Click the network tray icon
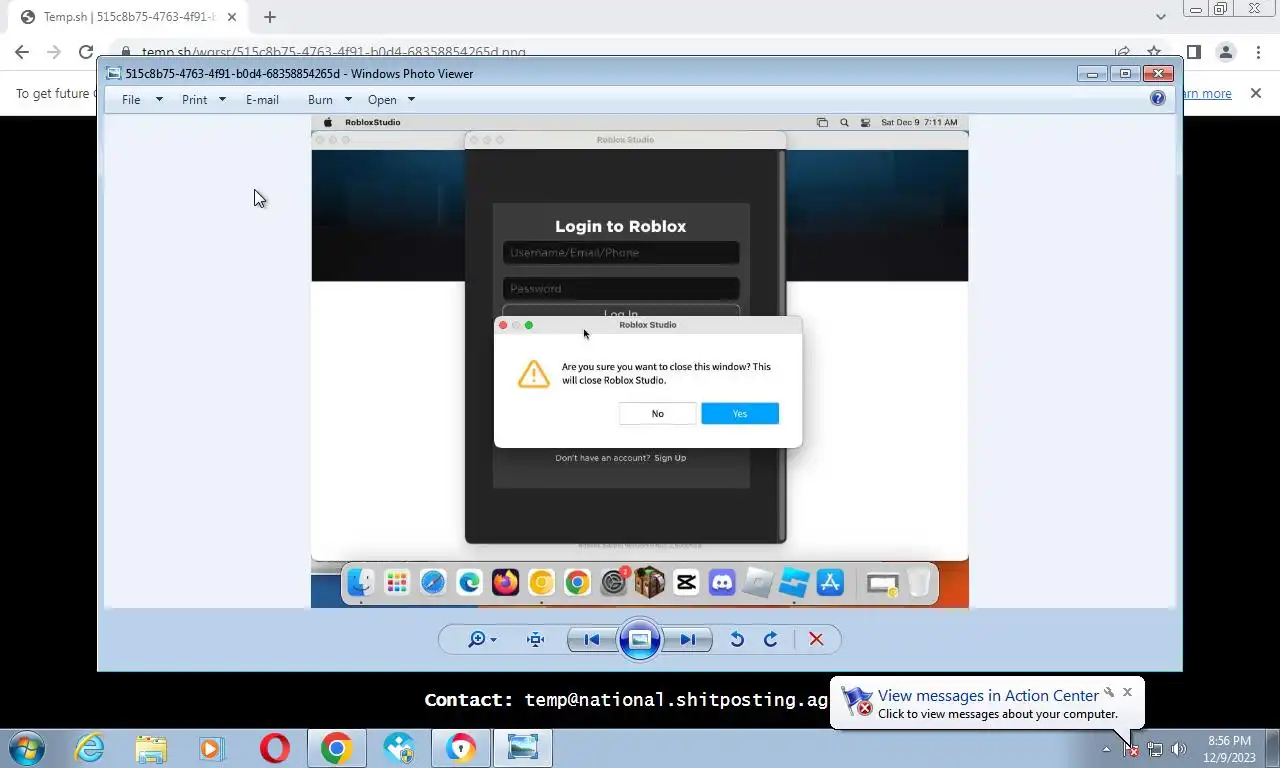Screen dimensions: 1280x768 (x=1155, y=749)
